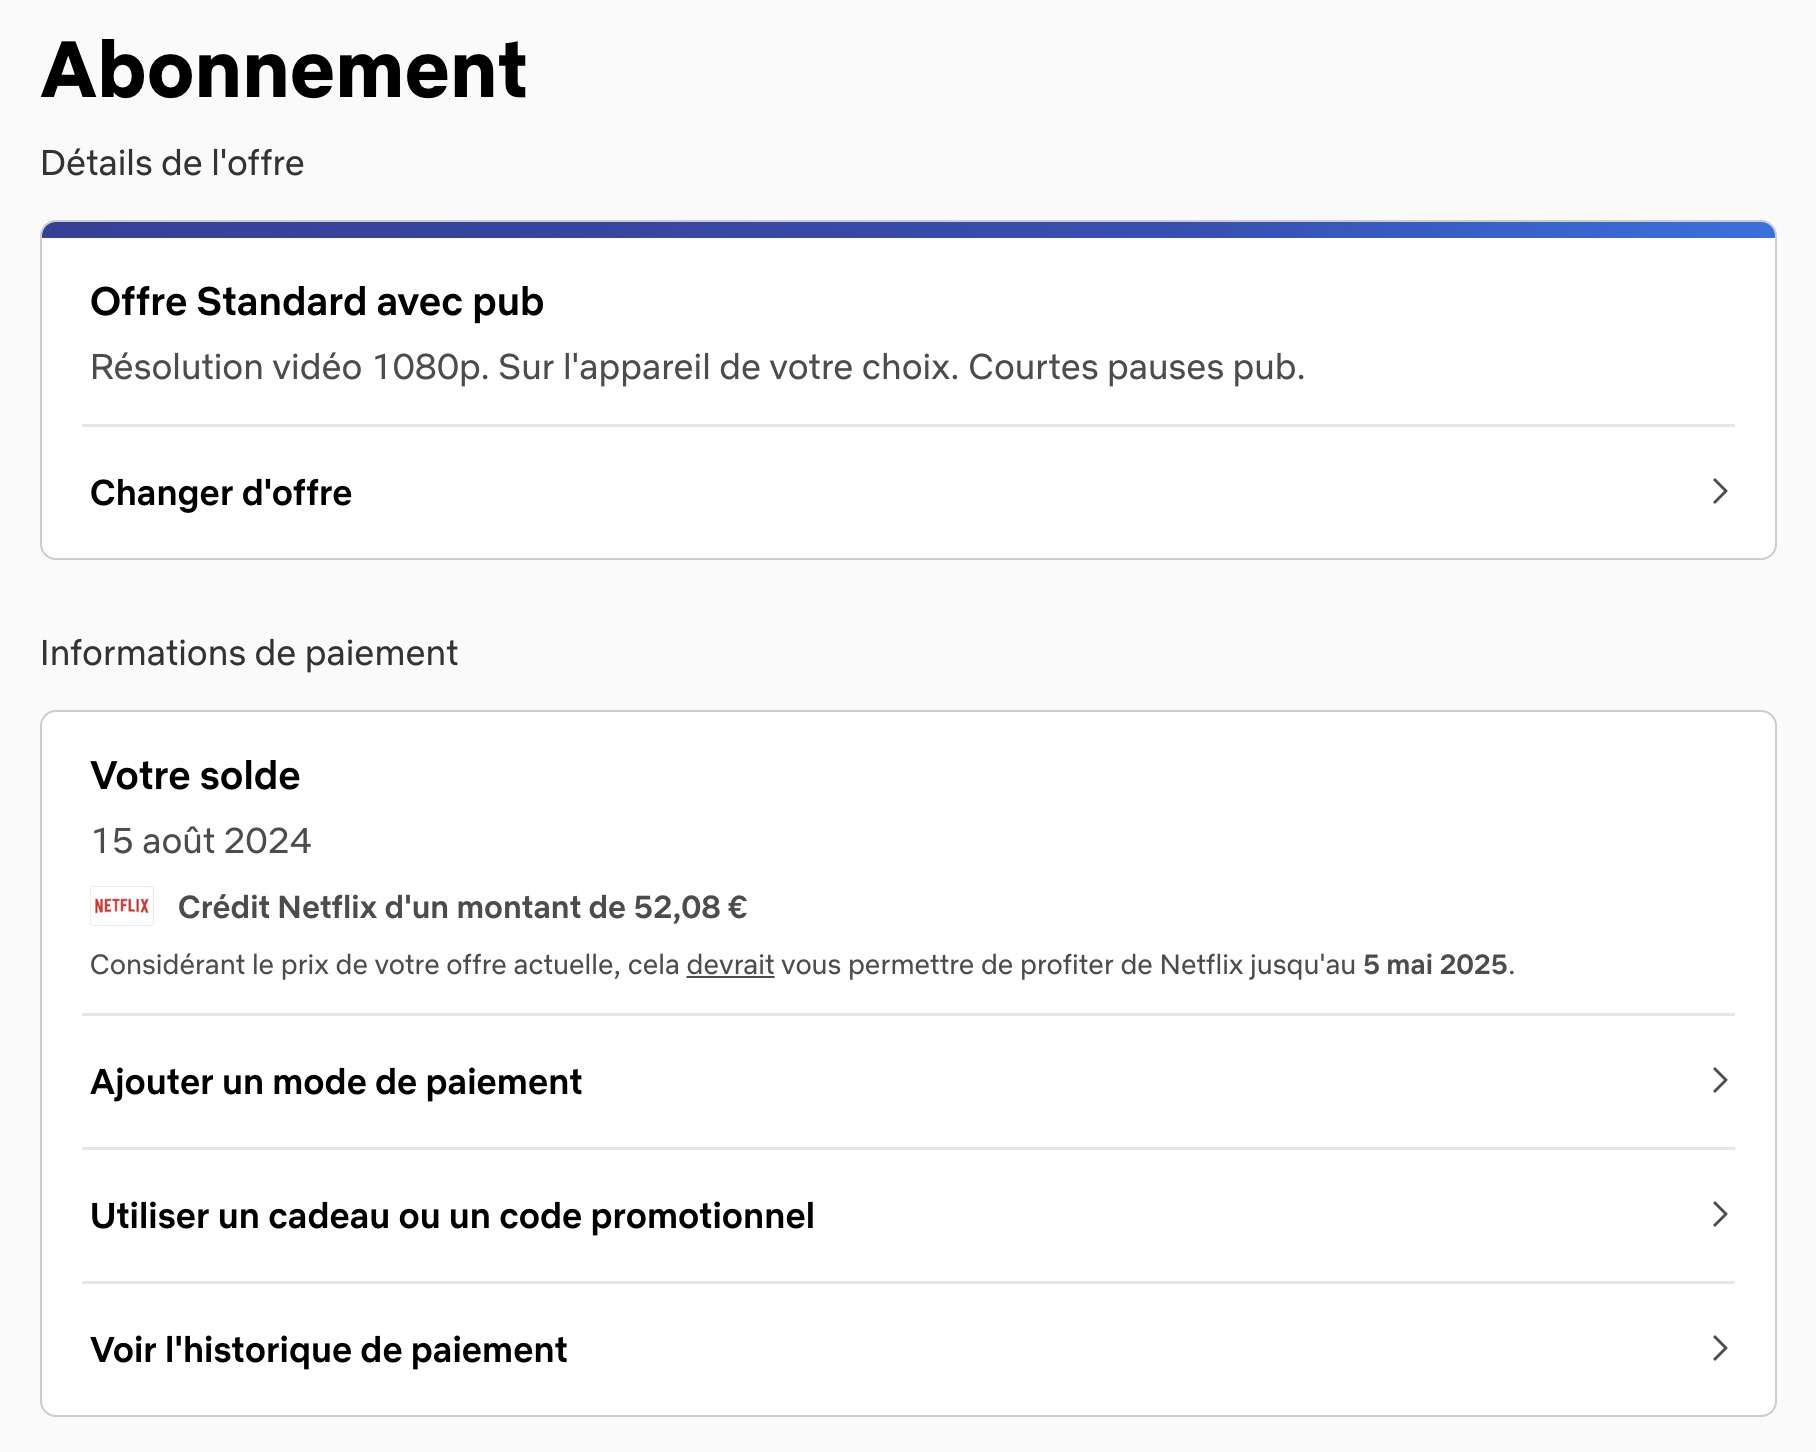This screenshot has width=1816, height=1452.
Task: Click the bold 5 mai 2025 date
Action: click(x=1435, y=965)
